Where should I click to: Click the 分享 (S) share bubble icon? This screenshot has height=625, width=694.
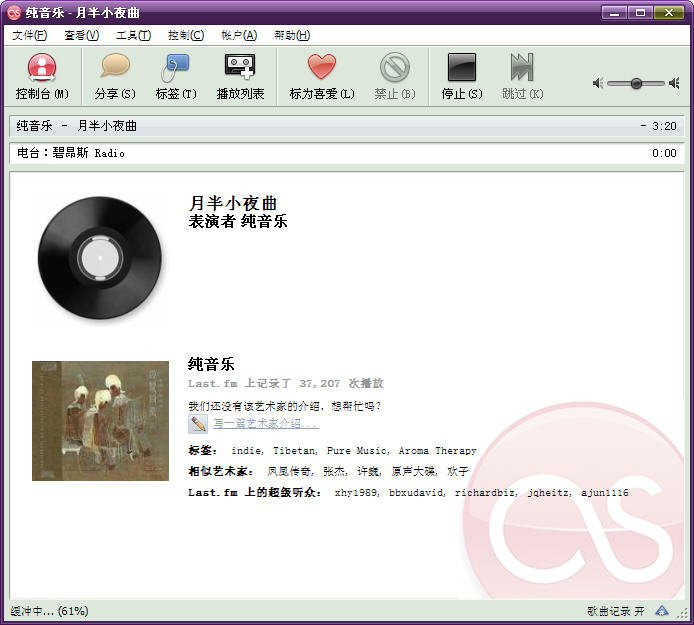(115, 66)
